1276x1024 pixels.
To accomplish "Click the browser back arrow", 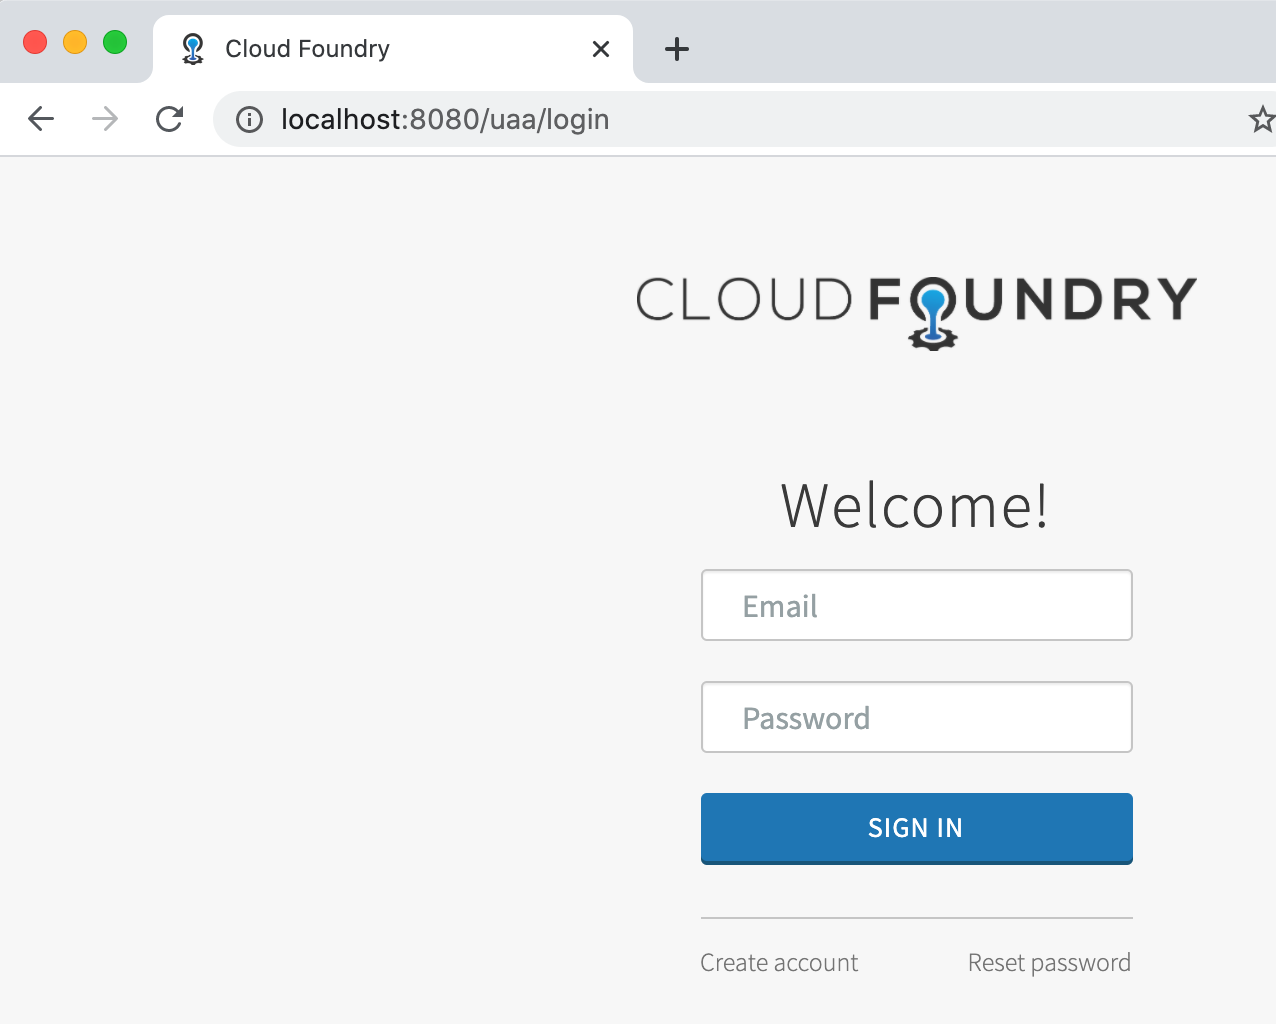I will (41, 120).
